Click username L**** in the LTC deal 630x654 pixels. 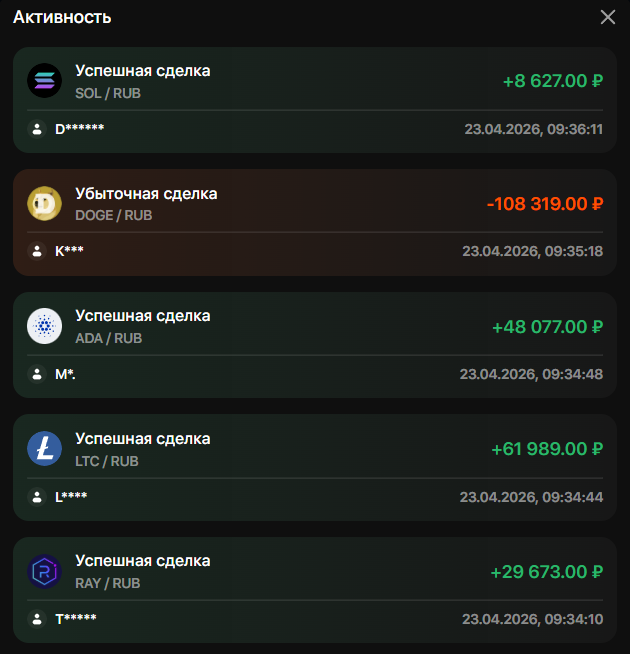pyautogui.click(x=71, y=496)
